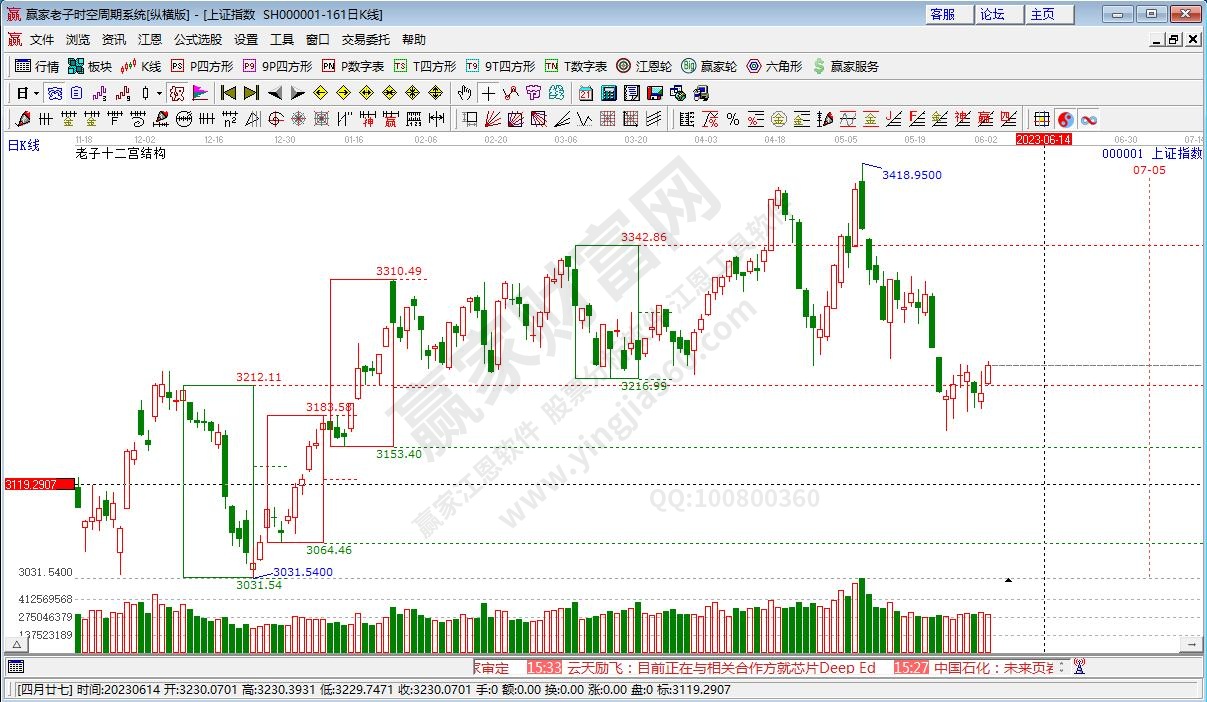Image resolution: width=1207 pixels, height=702 pixels.
Task: Click the red-blue yin-yang icon
Action: [1065, 119]
